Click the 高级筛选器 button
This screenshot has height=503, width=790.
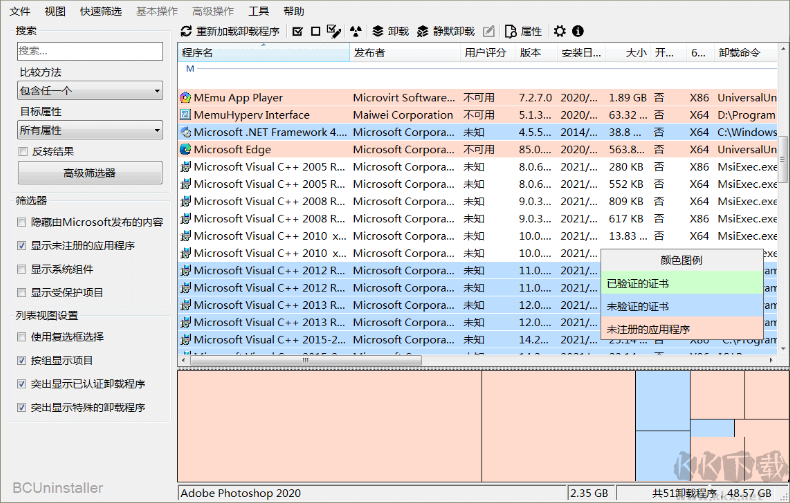90,173
